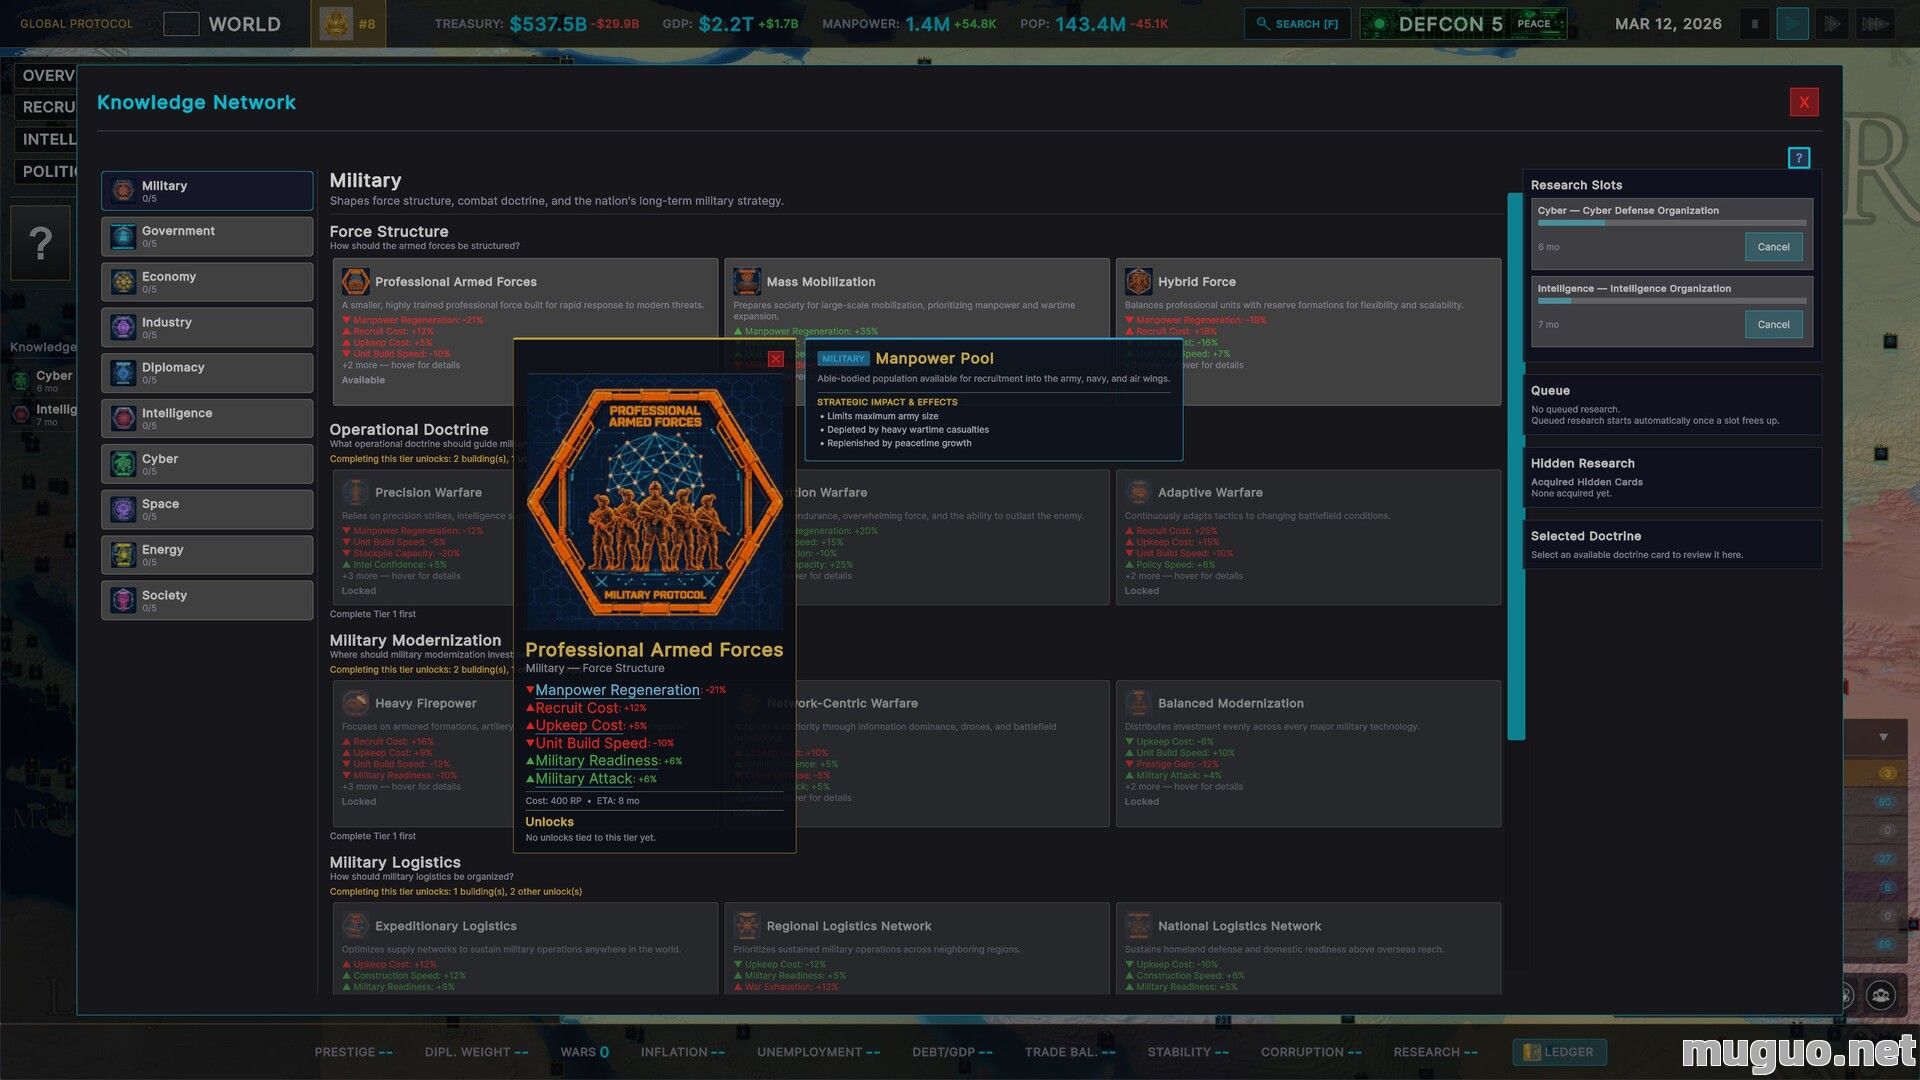Select the Hybrid Force doctrine card
The height and width of the screenshot is (1080, 1920).
pyautogui.click(x=1308, y=332)
